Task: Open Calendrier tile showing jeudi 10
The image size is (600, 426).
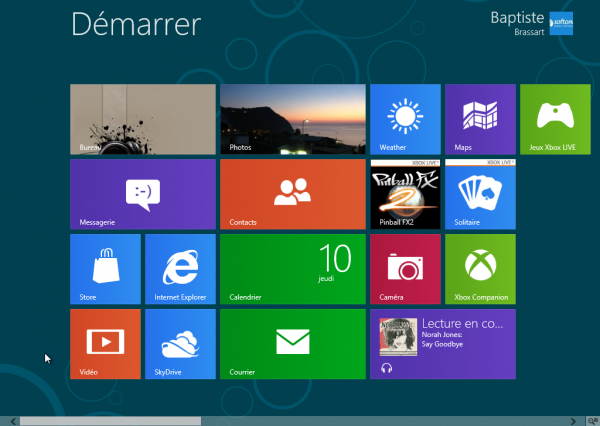Action: [292, 269]
